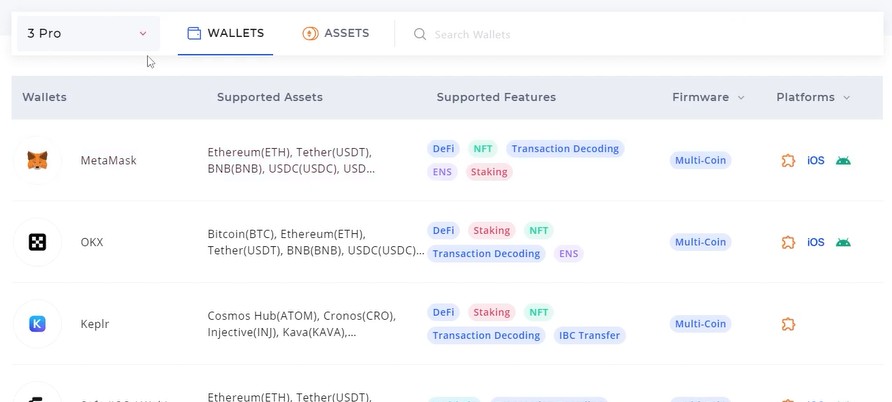Click OKX's supported assets text
The width and height of the screenshot is (892, 402).
tap(316, 242)
